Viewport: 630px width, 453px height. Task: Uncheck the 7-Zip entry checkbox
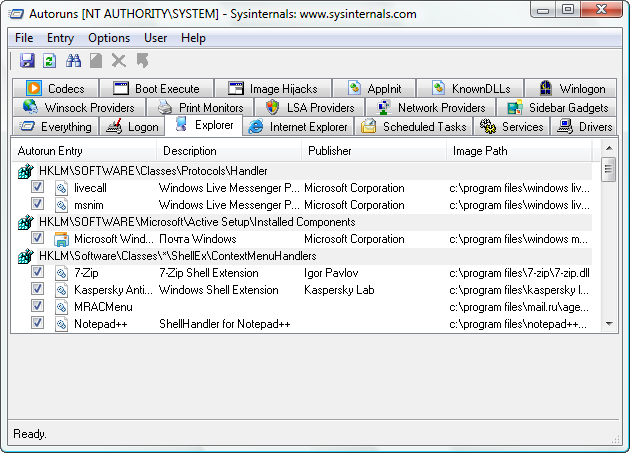[37, 272]
